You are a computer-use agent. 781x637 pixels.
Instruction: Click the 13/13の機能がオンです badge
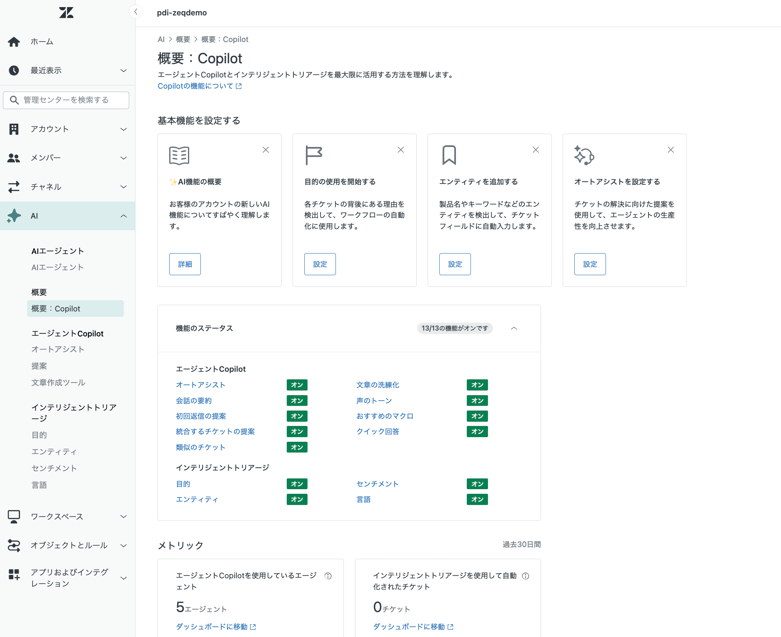tap(455, 329)
